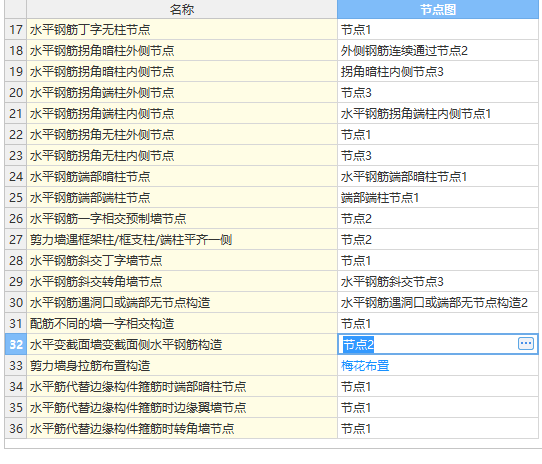542x464 pixels.
Task: Select the highlighted row number 32 header
Action: point(16,344)
